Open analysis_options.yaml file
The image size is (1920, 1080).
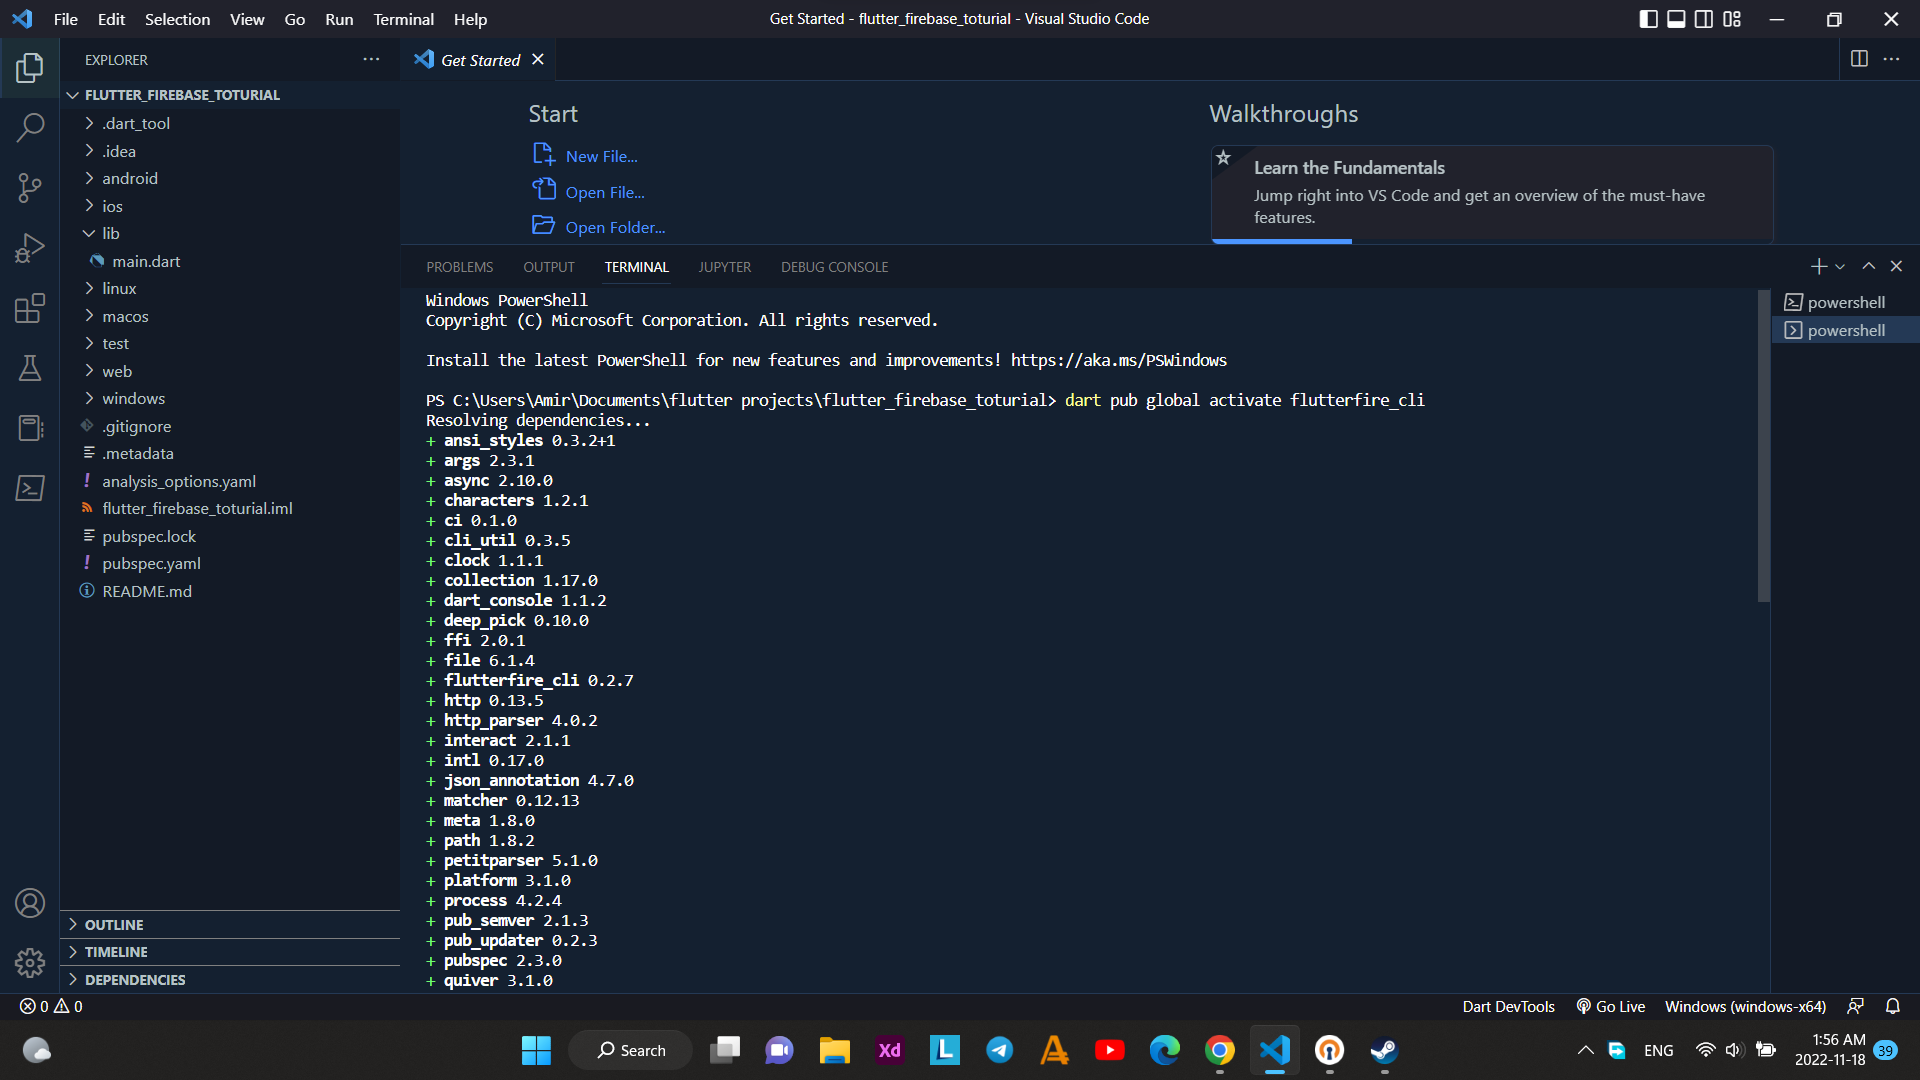230,481
